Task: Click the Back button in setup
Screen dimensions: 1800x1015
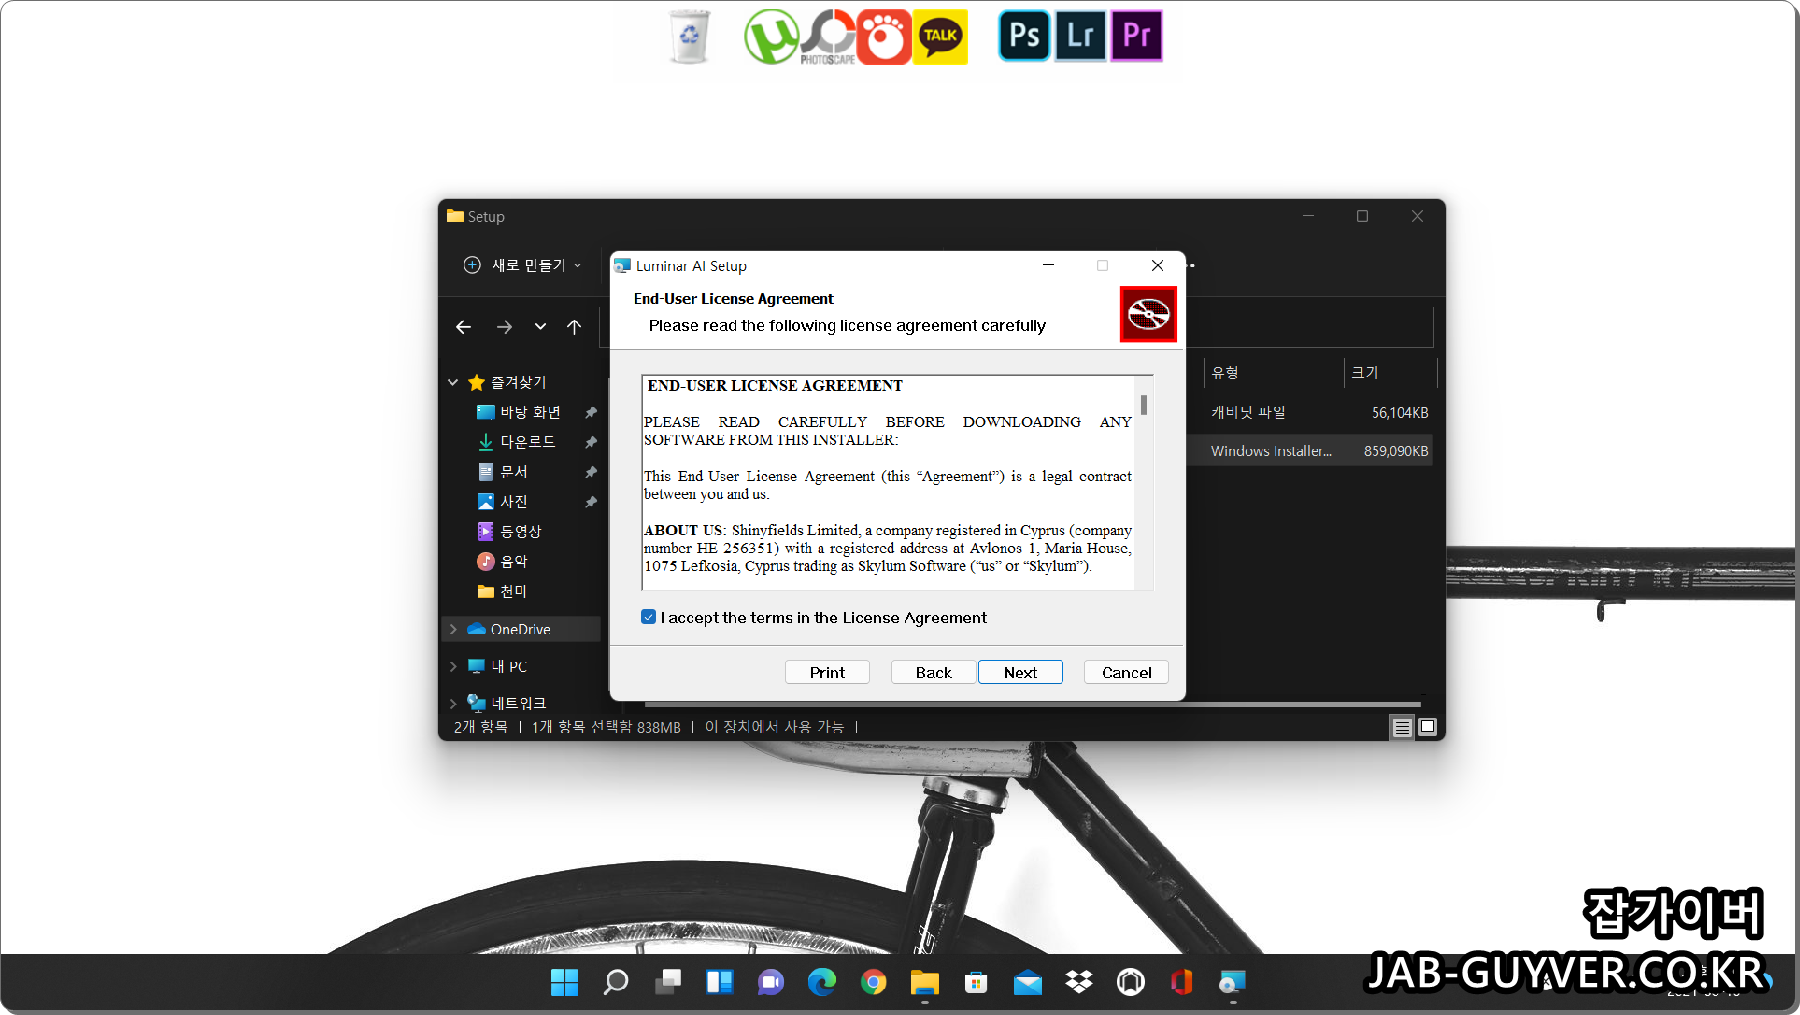Action: pos(933,672)
